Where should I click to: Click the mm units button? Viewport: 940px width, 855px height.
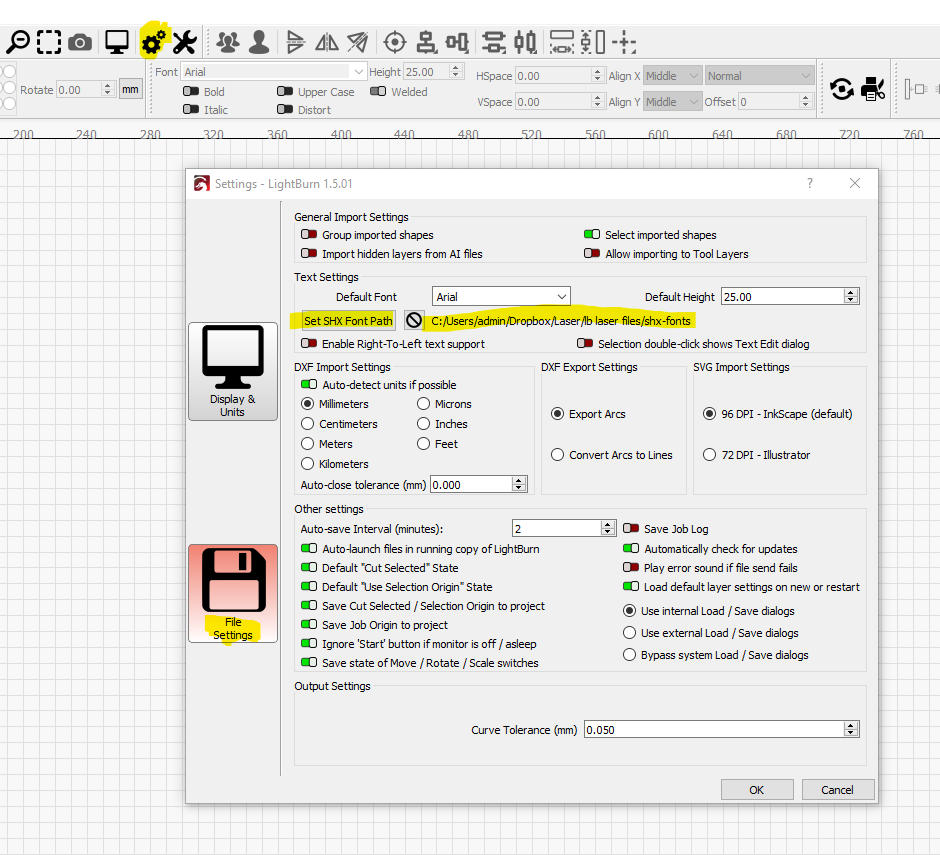(130, 89)
